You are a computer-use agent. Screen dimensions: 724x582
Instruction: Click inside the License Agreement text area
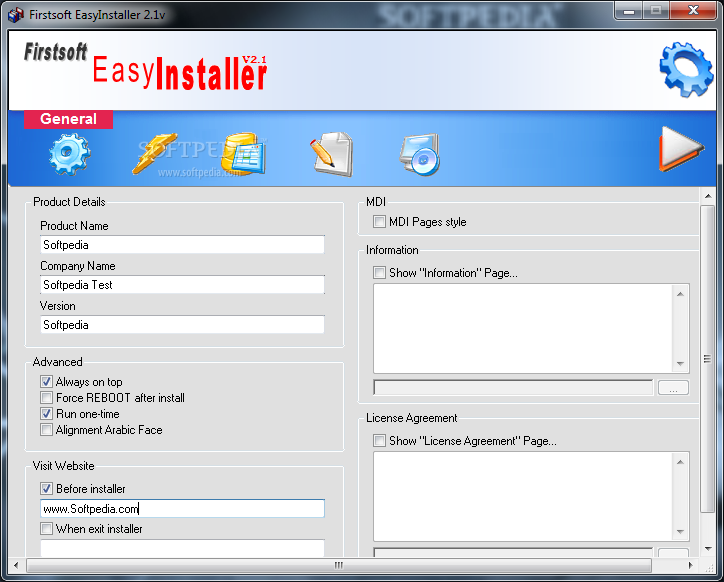(523, 497)
